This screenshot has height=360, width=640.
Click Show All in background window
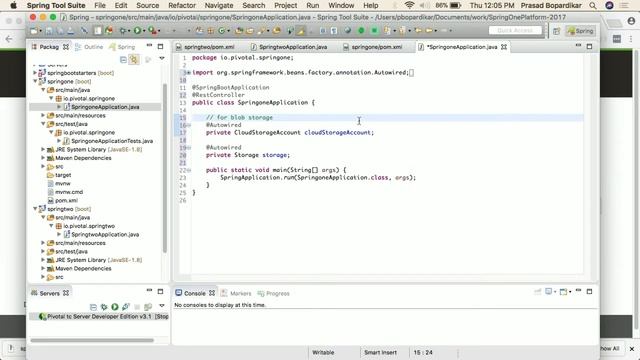click(609, 349)
